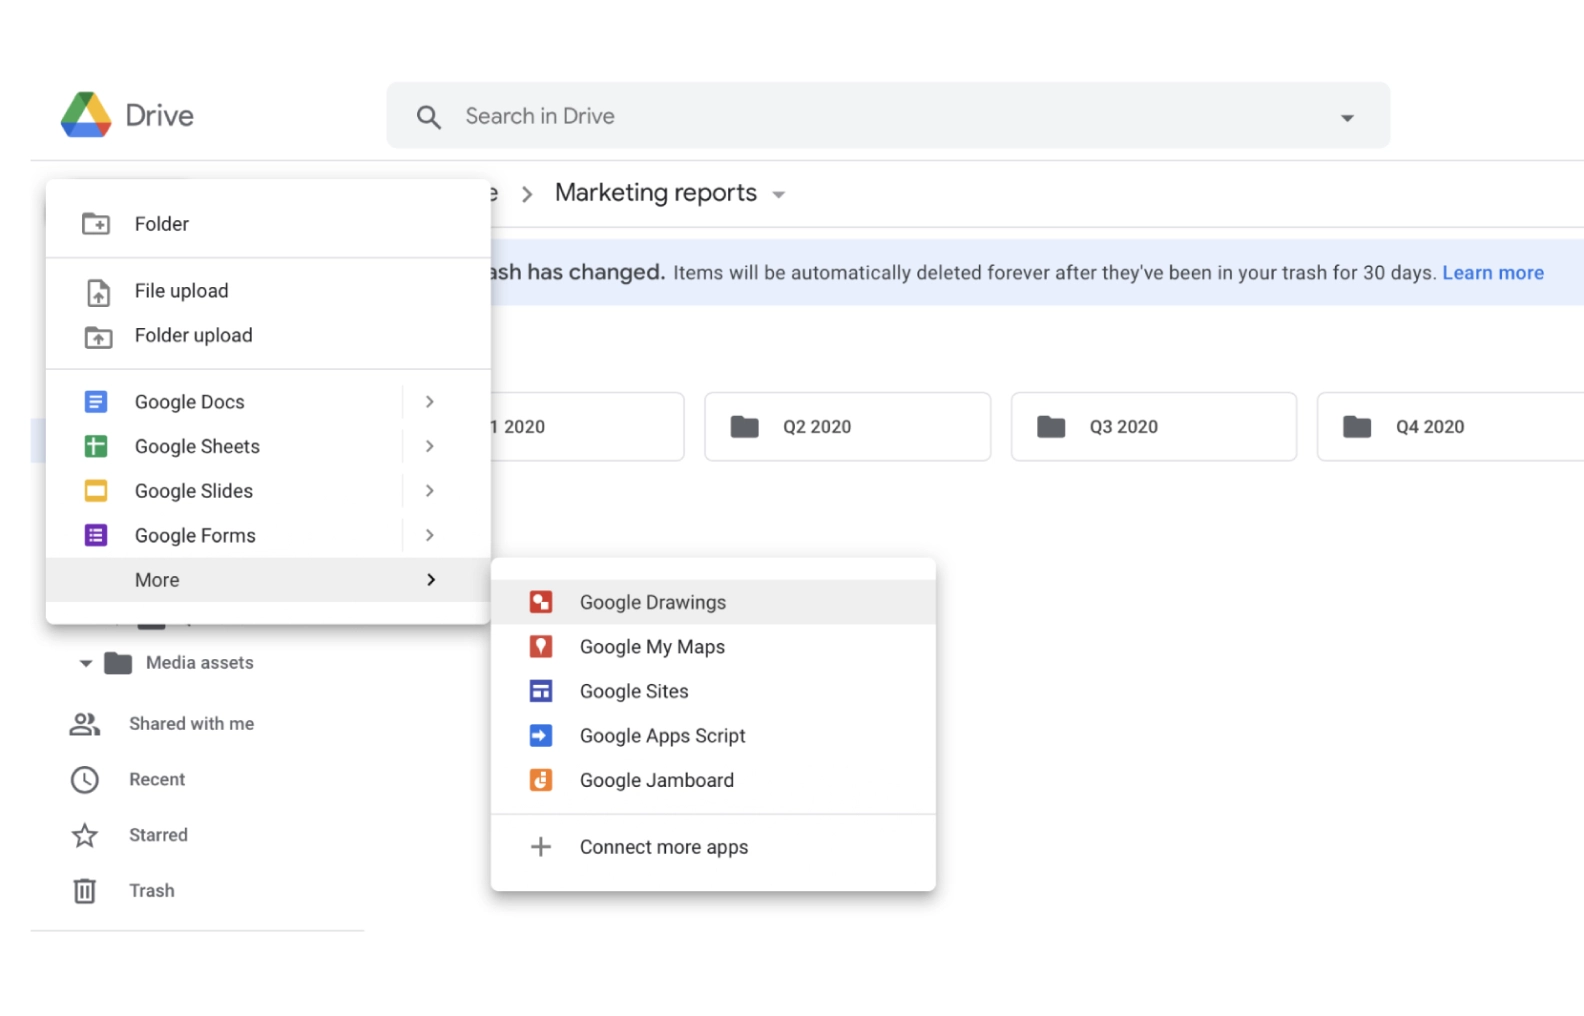Click the Google Sheets icon
The height and width of the screenshot is (1016, 1584).
pyautogui.click(x=96, y=446)
